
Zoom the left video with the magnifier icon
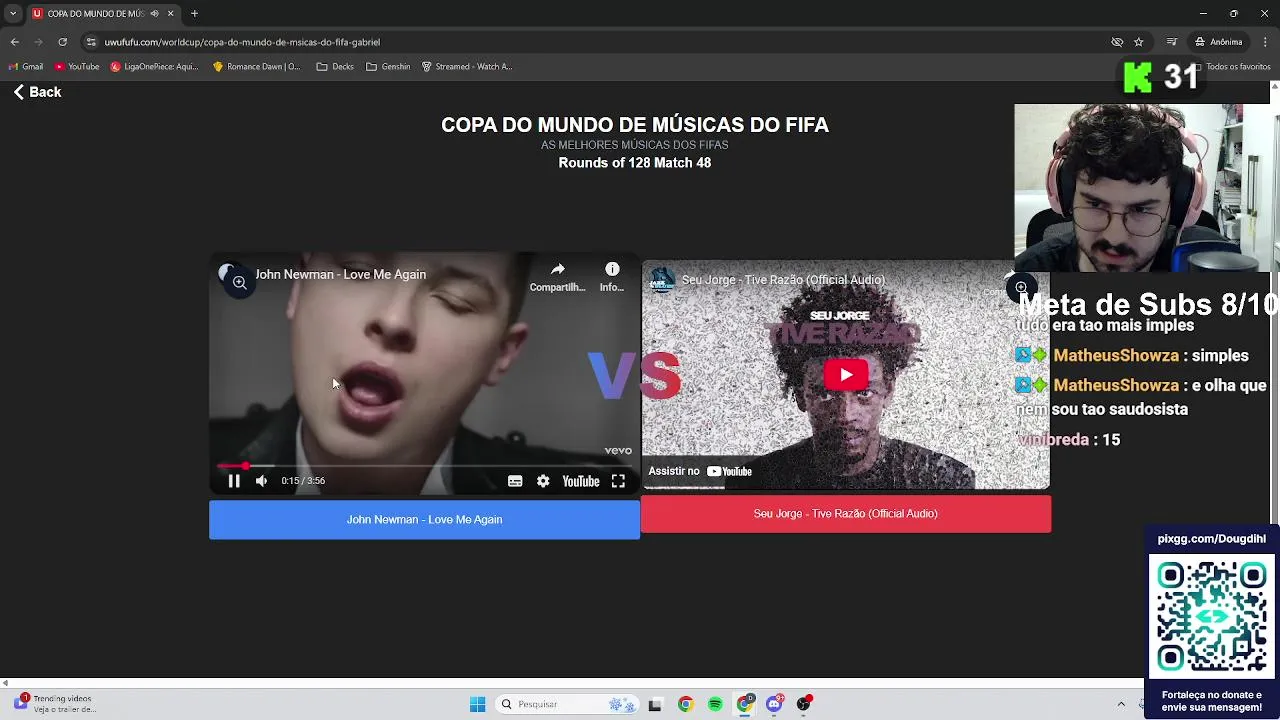239,283
